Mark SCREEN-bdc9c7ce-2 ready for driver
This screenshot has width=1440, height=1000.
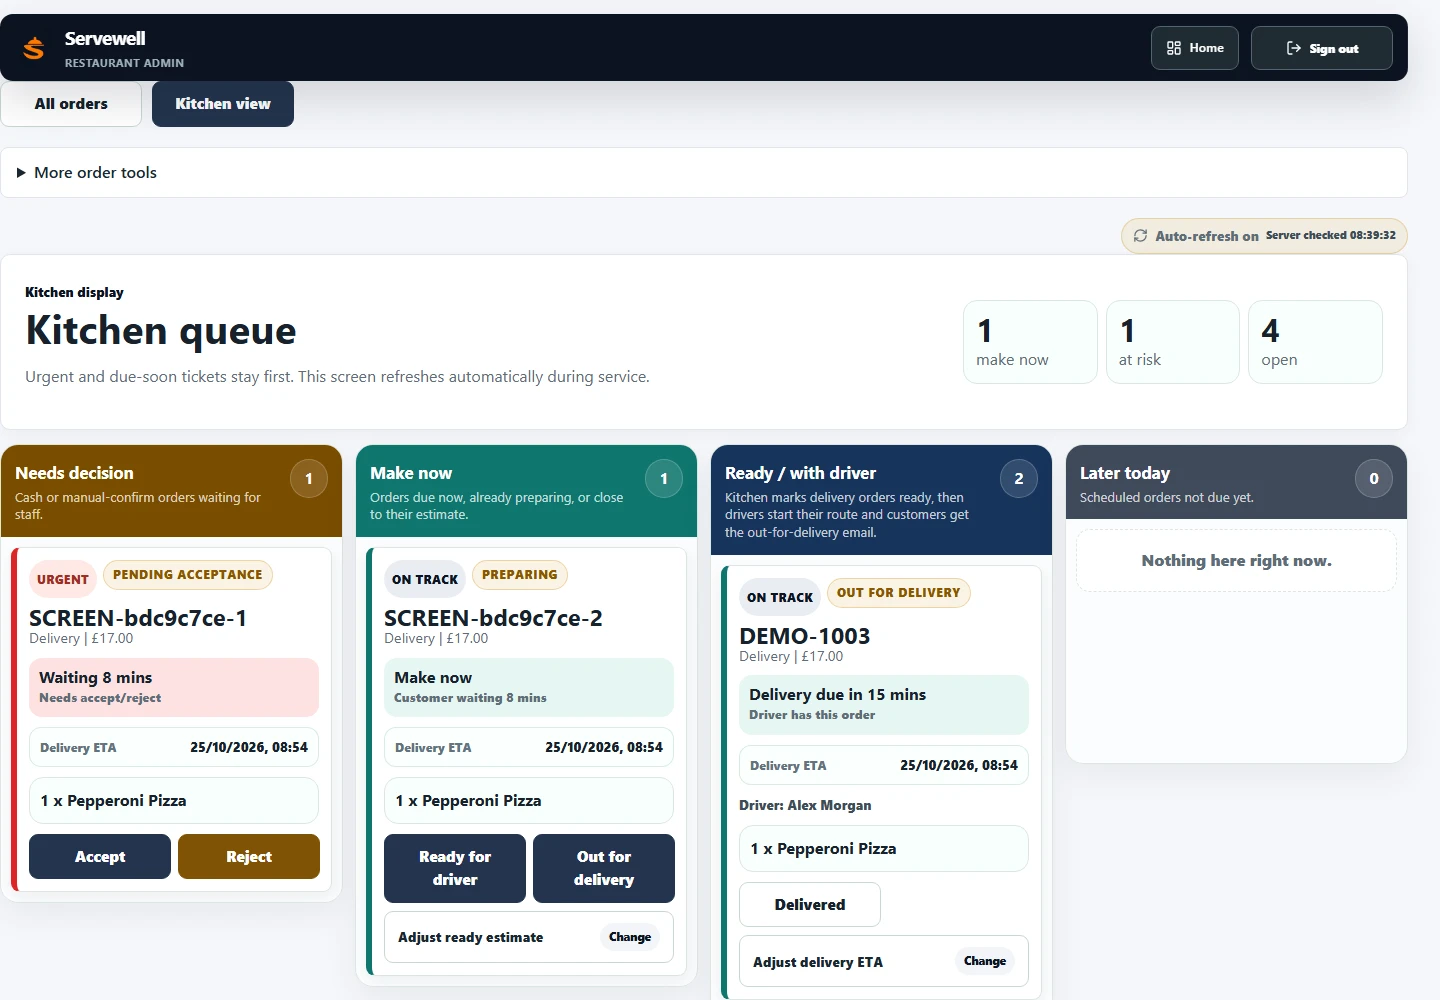455,868
